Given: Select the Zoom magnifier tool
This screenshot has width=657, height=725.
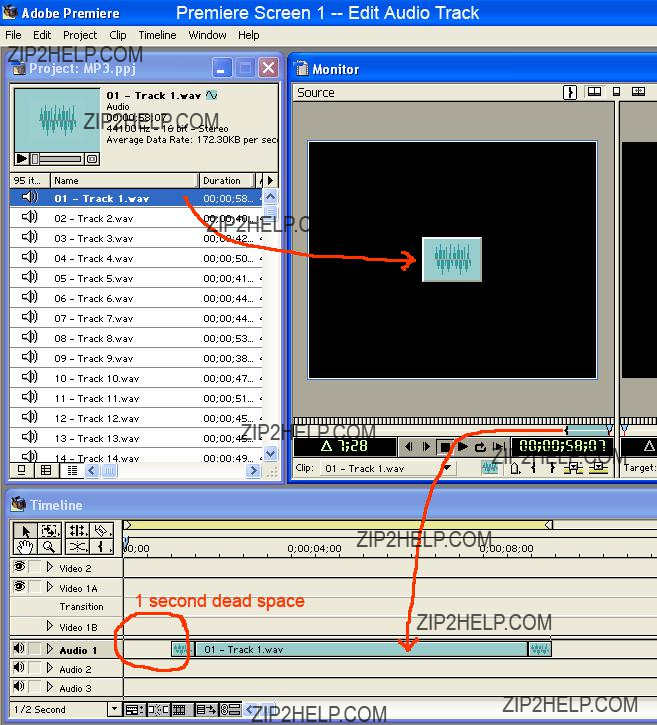Looking at the screenshot, I should point(49,547).
